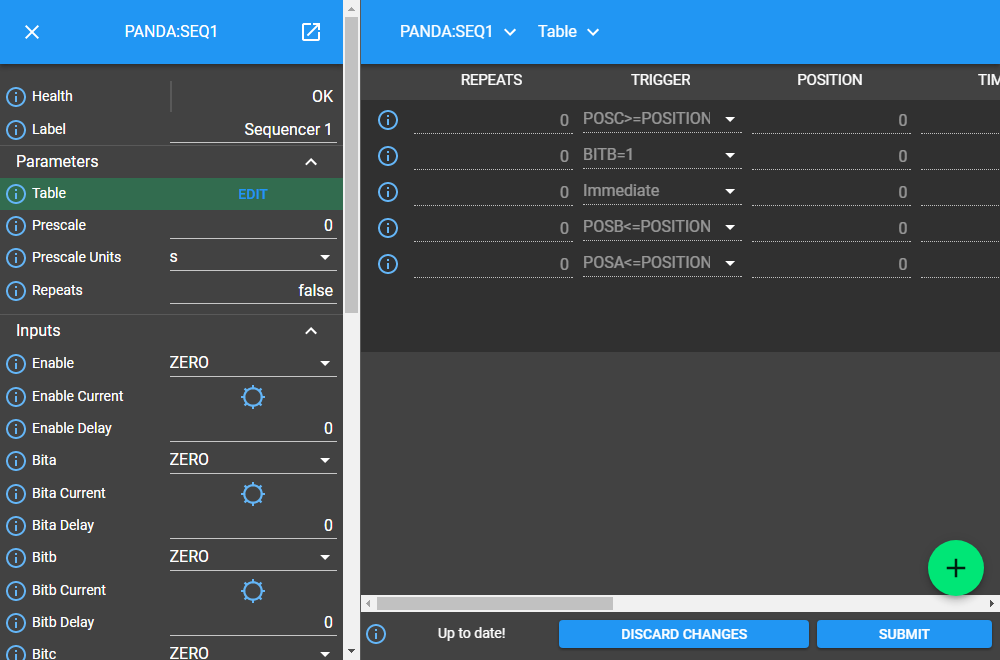Click the SUBMIT button
Viewport: 1000px width, 660px height.
(904, 634)
